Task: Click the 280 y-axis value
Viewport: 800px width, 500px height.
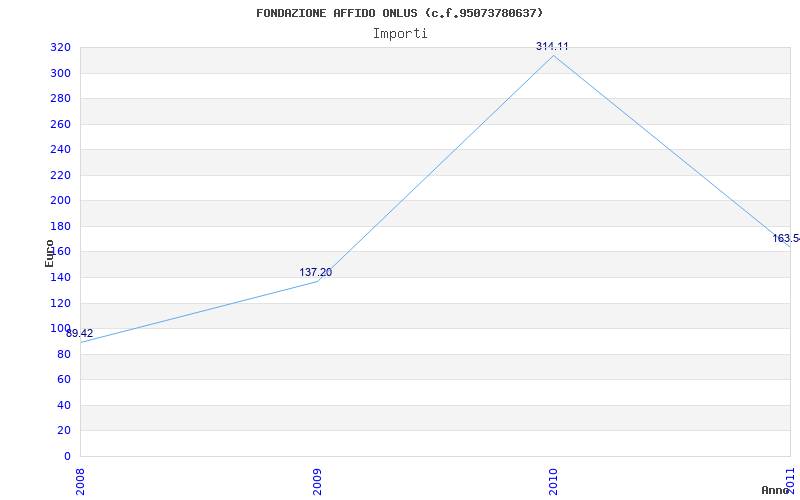Action: pos(60,99)
